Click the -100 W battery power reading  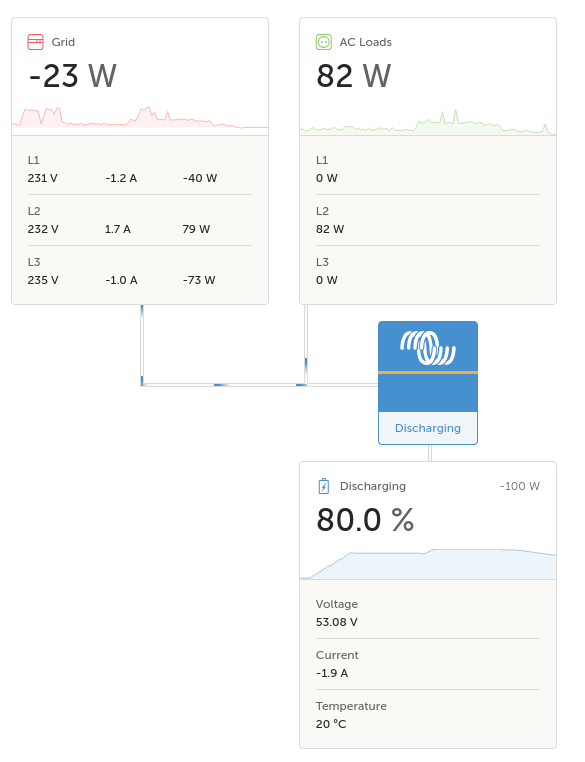(520, 486)
